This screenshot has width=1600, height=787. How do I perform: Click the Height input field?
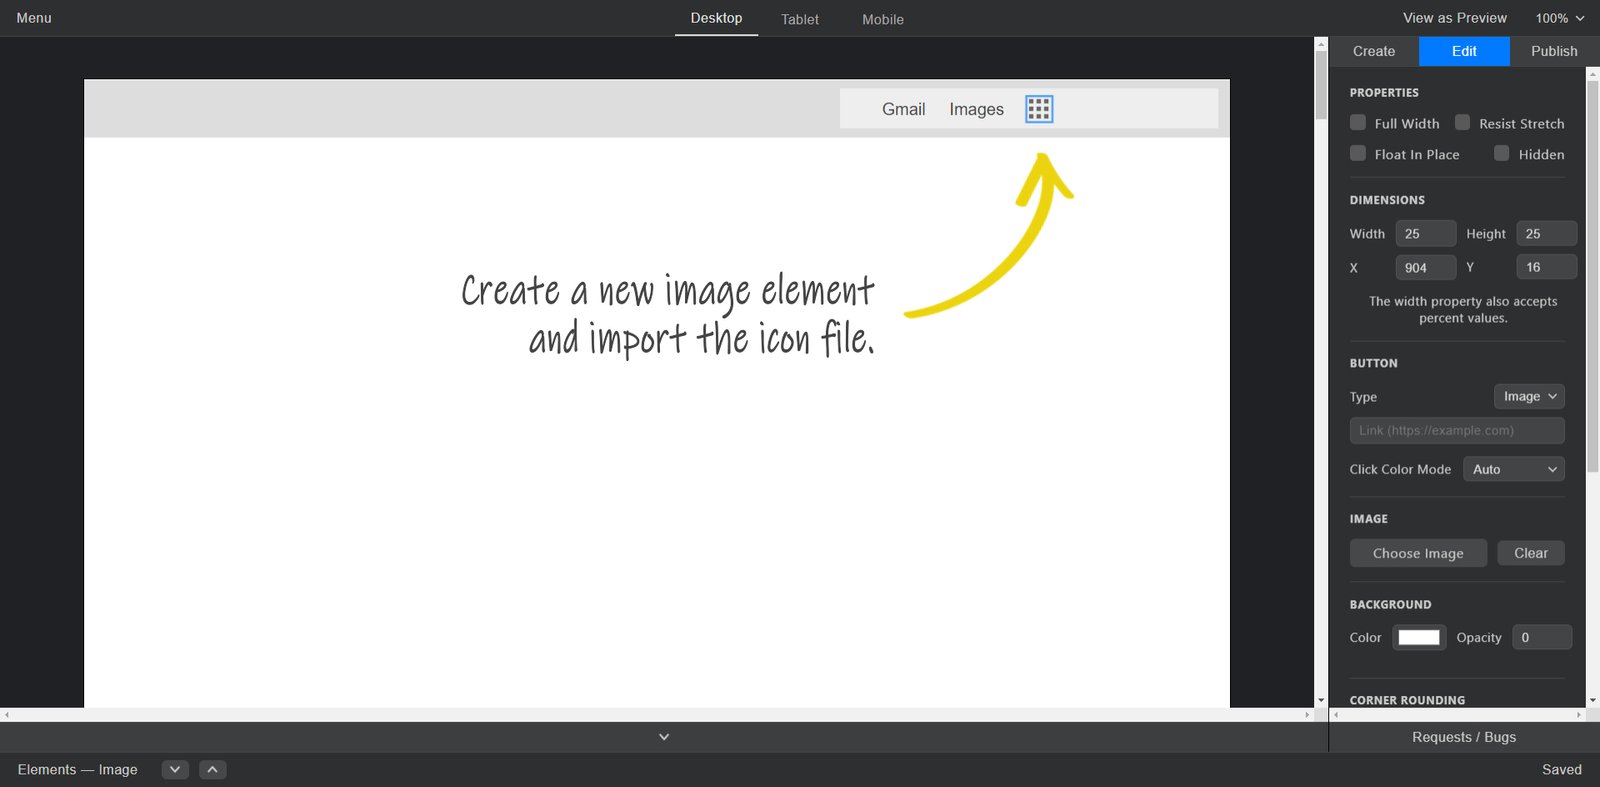click(x=1546, y=234)
